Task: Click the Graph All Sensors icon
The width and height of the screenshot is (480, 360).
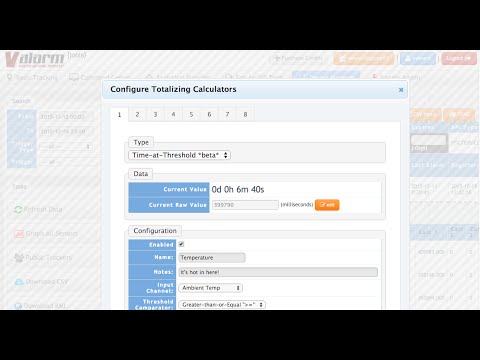Action: point(19,234)
